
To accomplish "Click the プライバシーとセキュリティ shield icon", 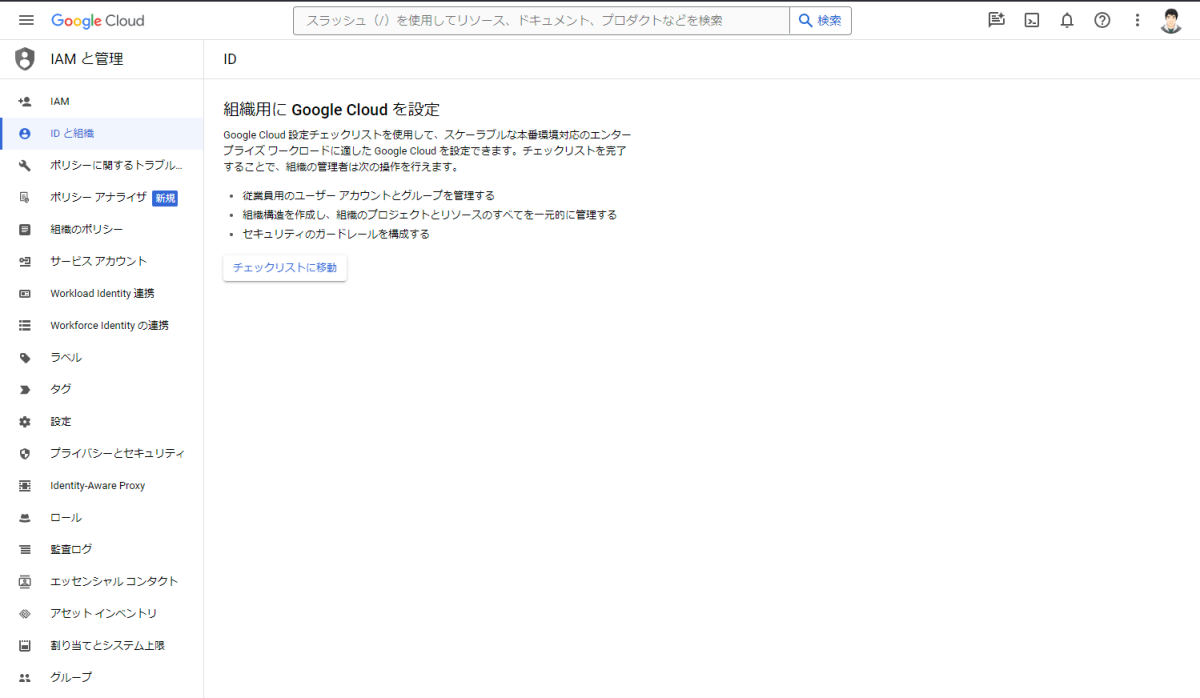I will point(25,453).
